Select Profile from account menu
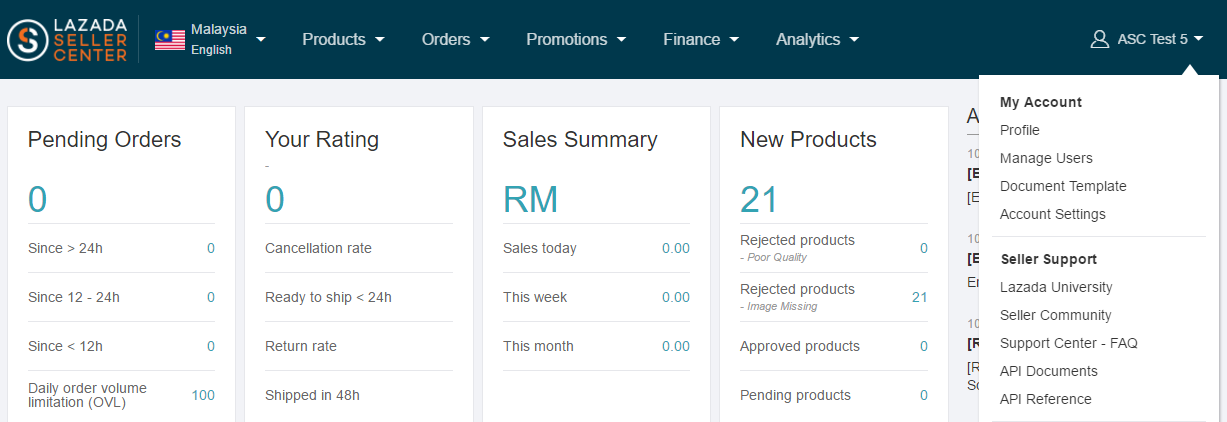Screen dimensions: 1227x422 (1019, 130)
